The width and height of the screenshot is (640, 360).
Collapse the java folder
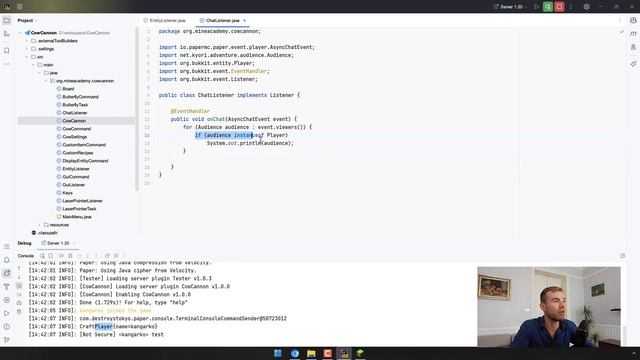[x=40, y=73]
